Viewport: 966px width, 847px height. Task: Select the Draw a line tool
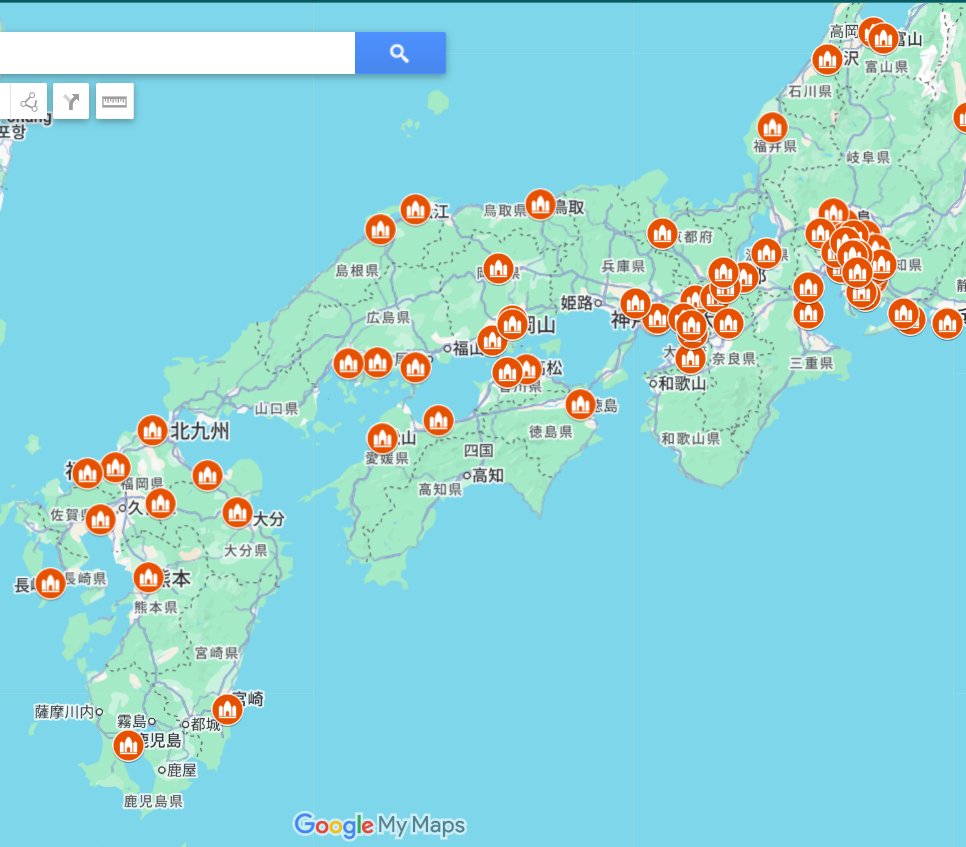click(x=28, y=101)
